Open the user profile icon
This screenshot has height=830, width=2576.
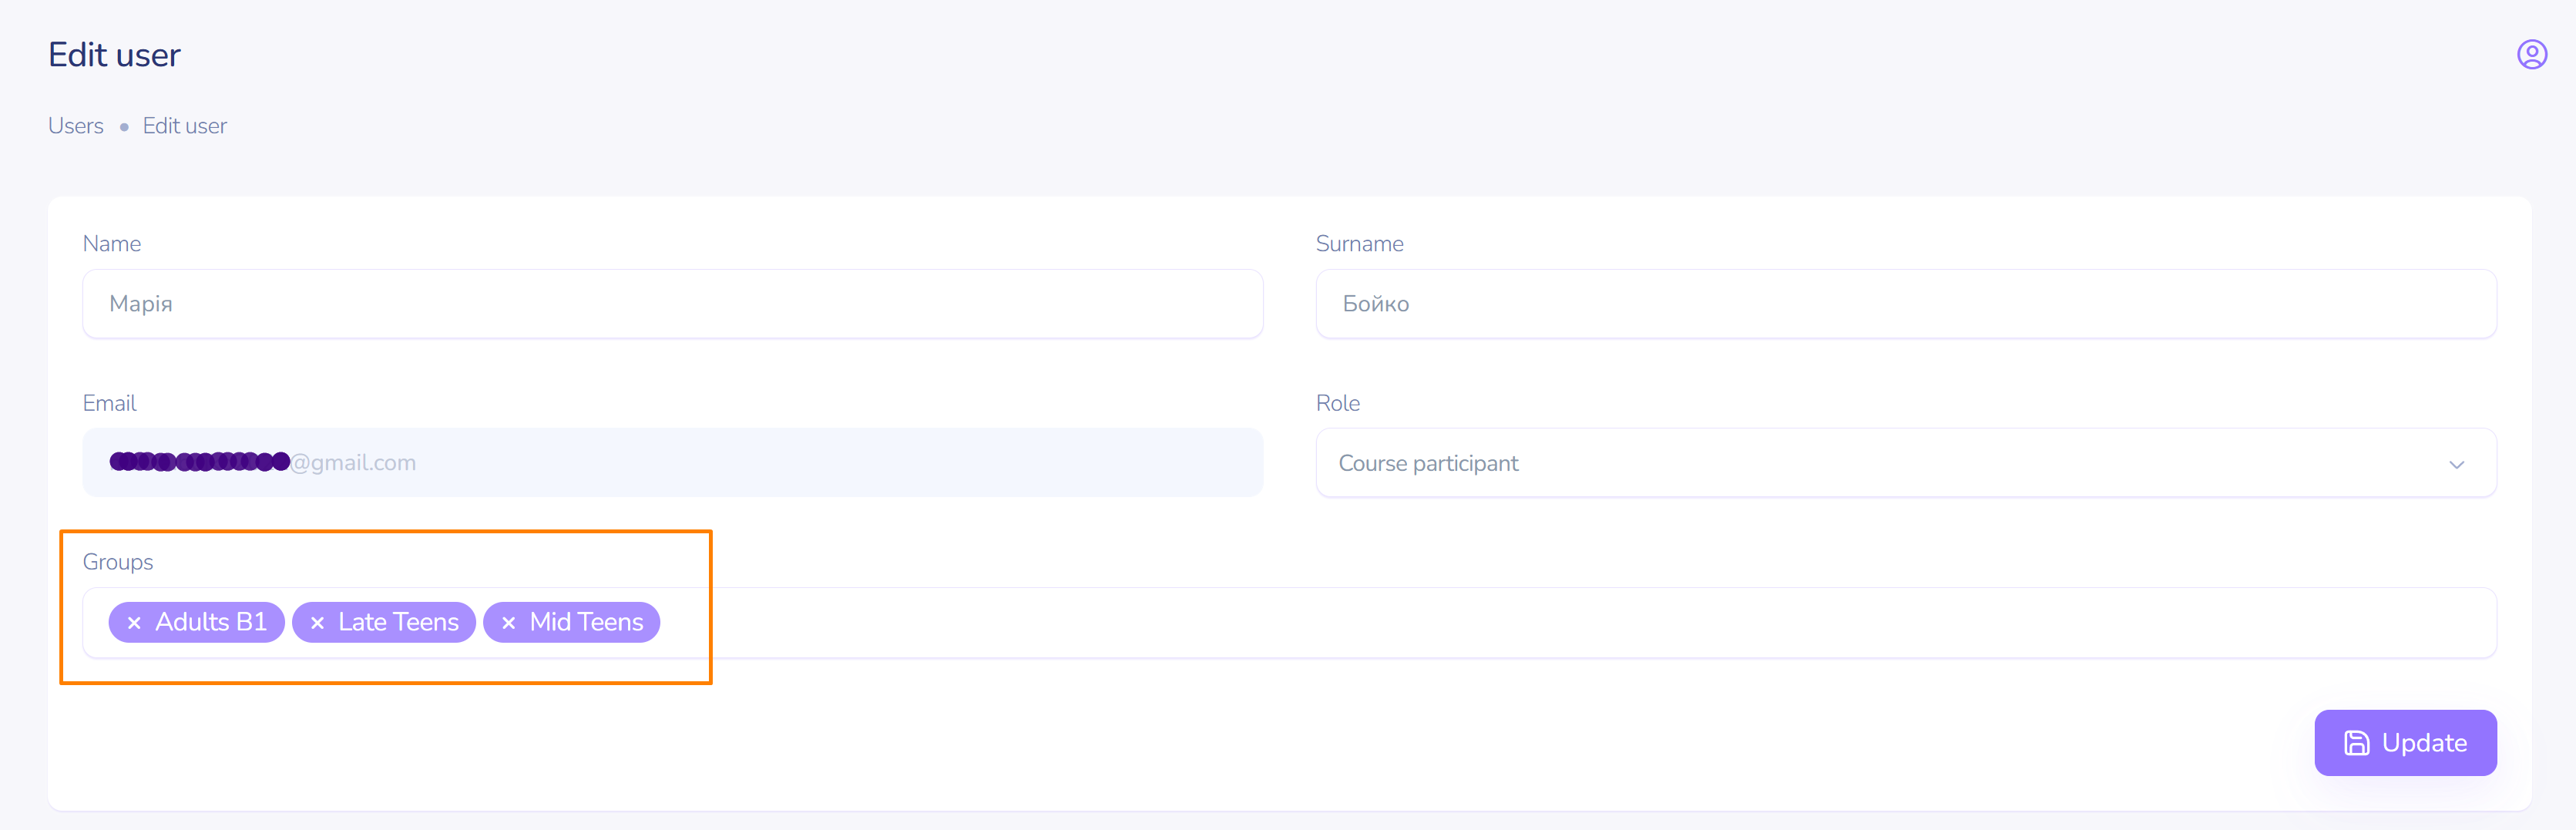coord(2531,54)
